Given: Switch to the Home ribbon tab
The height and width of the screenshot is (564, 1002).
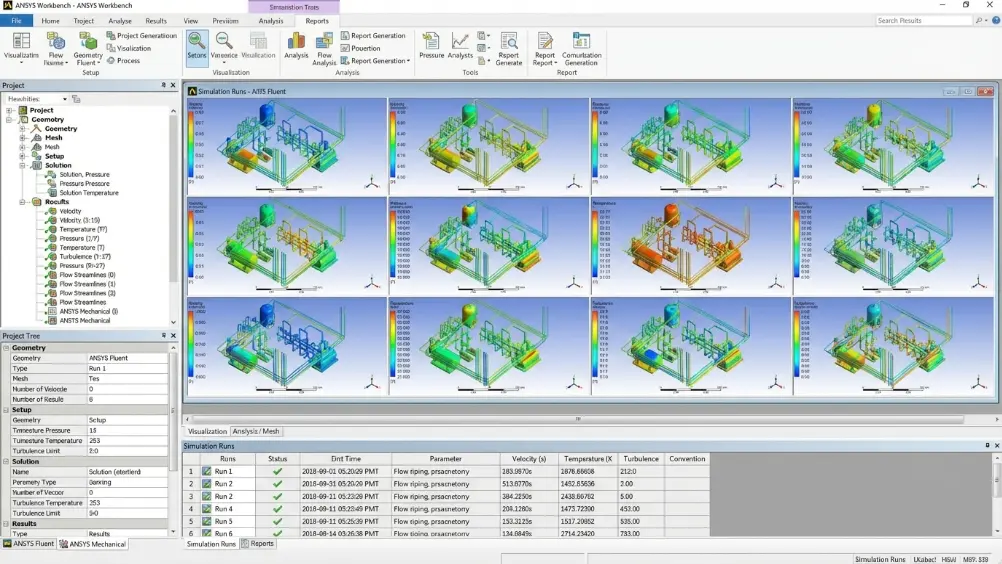Looking at the screenshot, I should [50, 21].
